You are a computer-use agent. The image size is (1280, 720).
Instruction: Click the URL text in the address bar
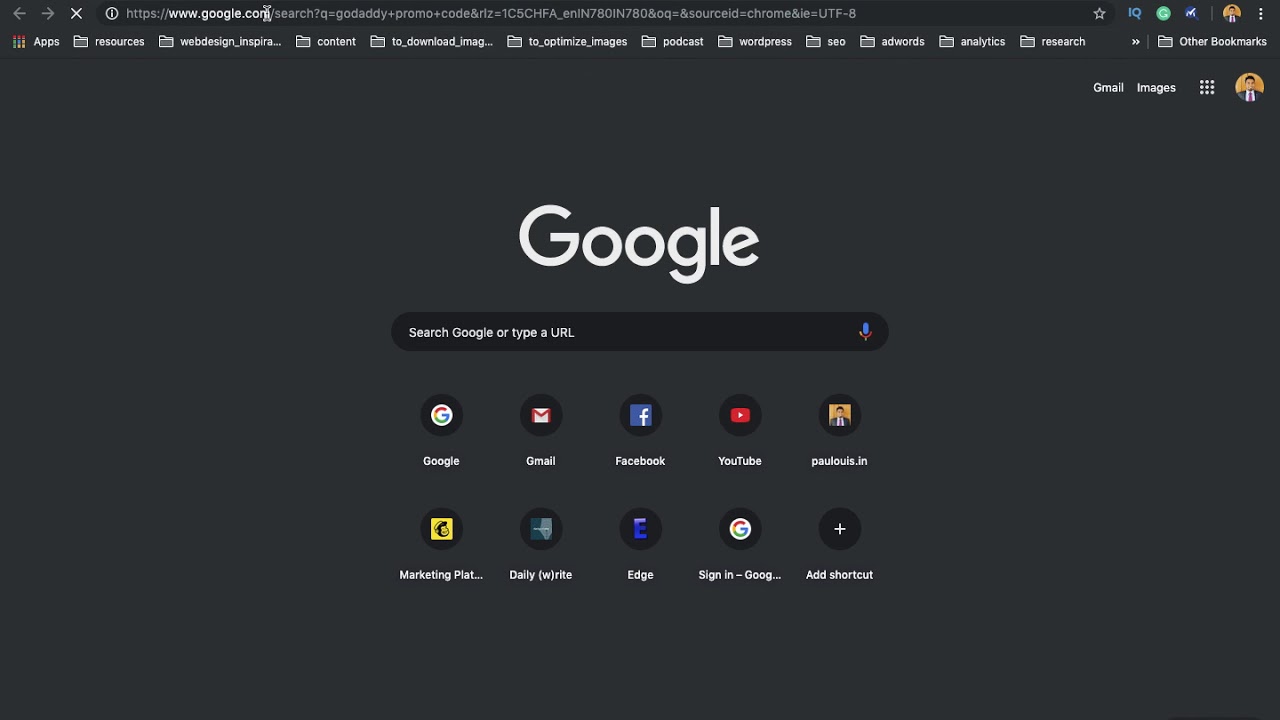click(491, 13)
